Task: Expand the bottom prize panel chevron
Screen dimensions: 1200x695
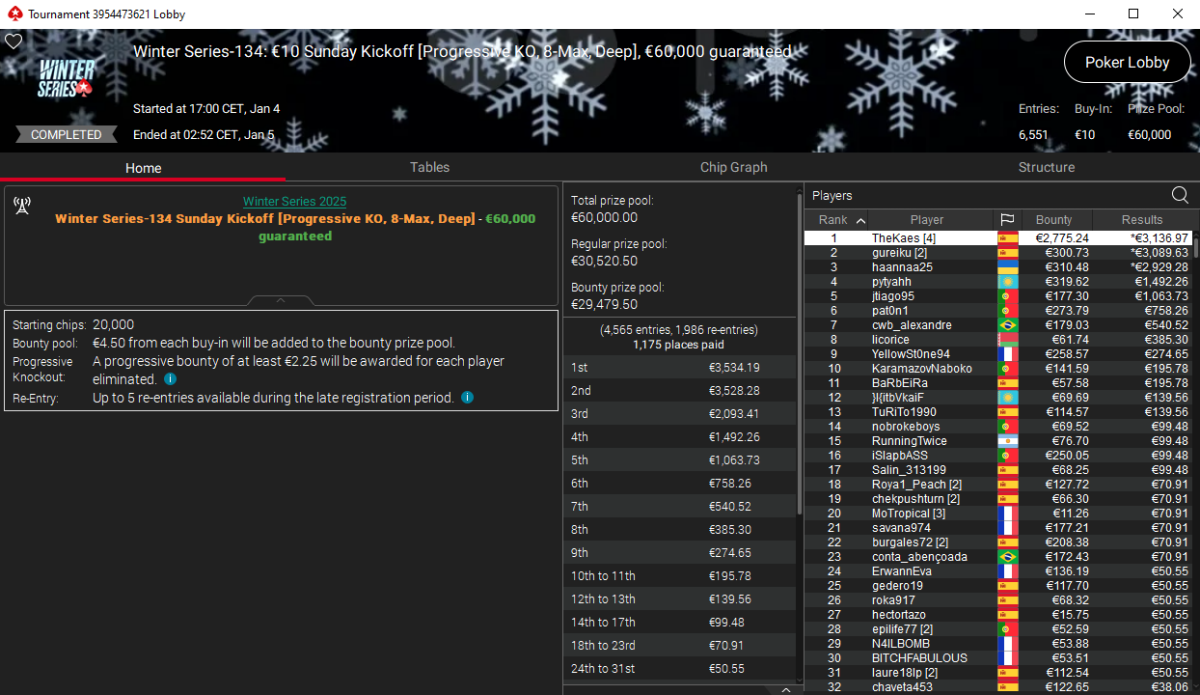Action: point(785,689)
